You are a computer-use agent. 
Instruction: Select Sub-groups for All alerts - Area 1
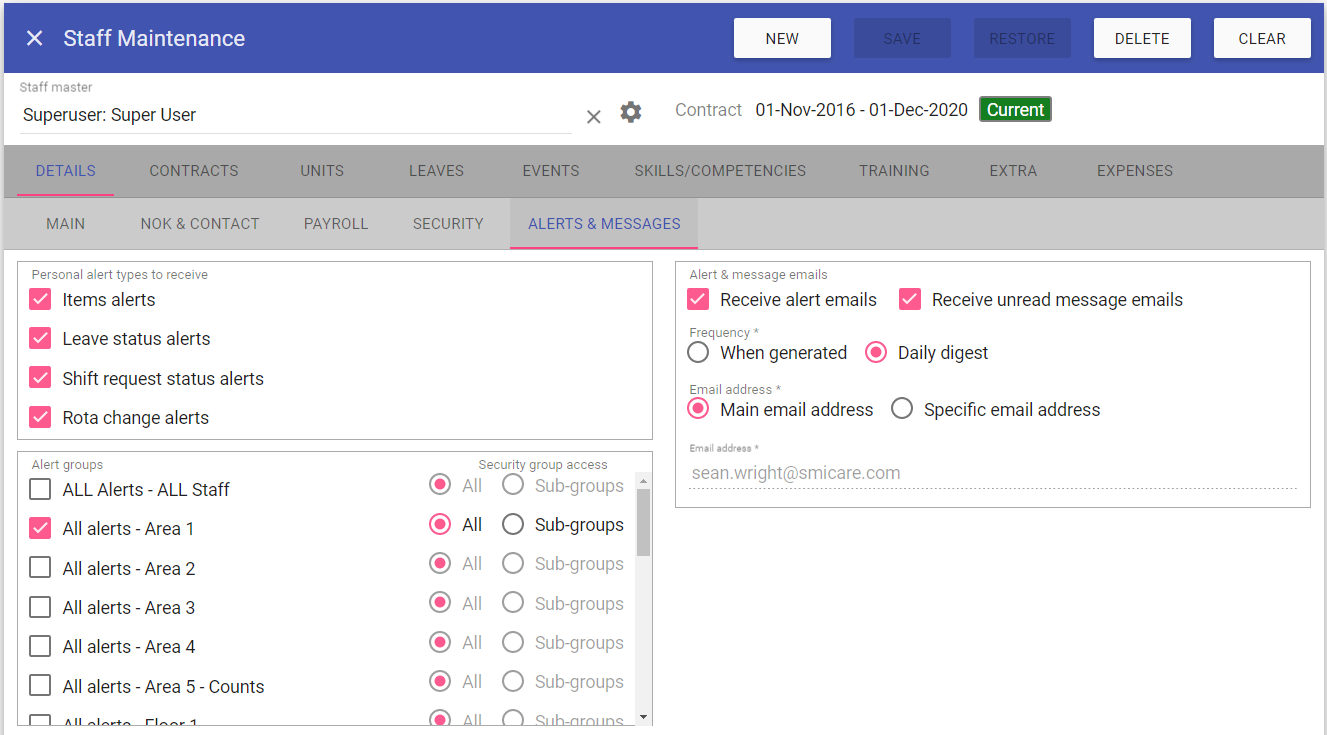(x=513, y=525)
